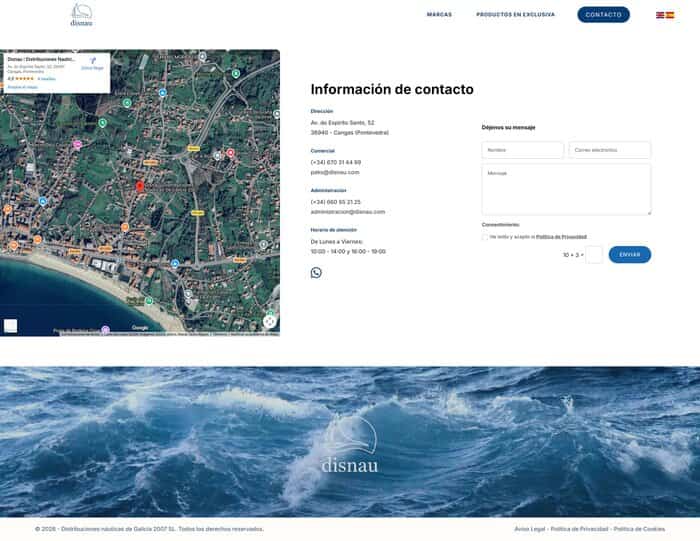Focus the Nombre input field
The image size is (700, 541).
[x=523, y=150]
